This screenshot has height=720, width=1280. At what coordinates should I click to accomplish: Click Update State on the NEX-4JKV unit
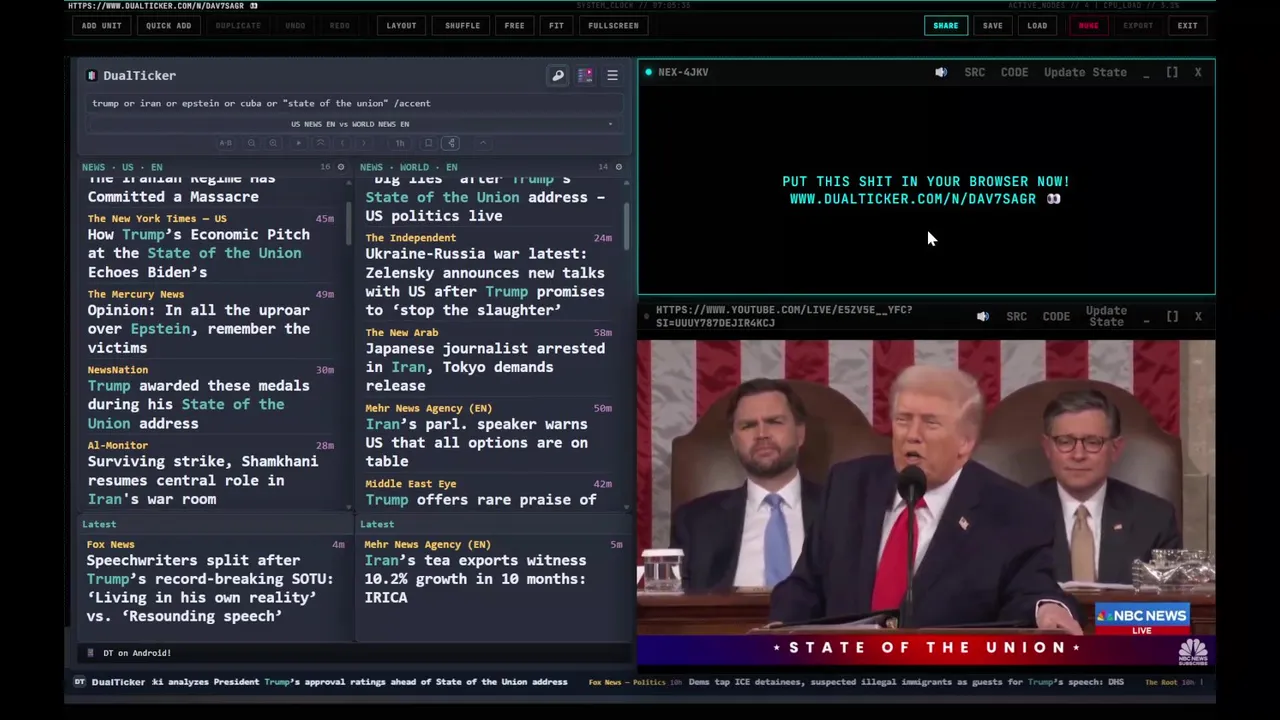1085,72
